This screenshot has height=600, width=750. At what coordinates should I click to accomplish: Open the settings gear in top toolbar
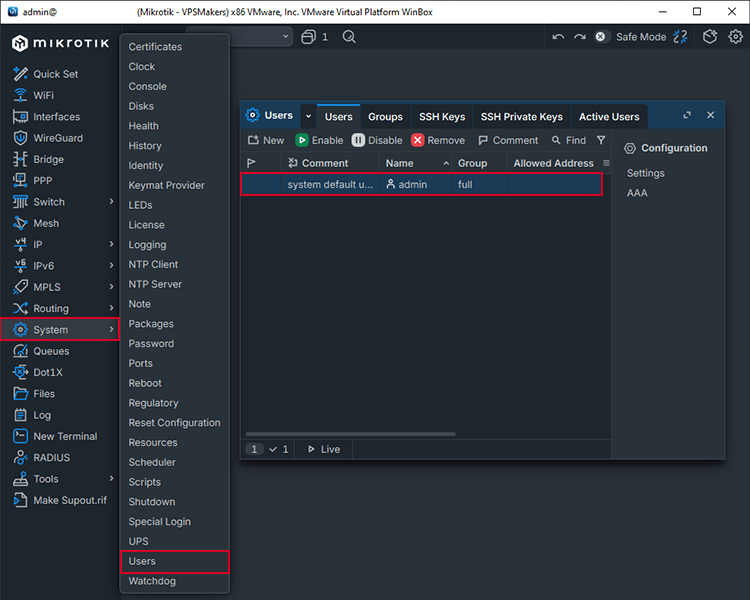coord(735,37)
